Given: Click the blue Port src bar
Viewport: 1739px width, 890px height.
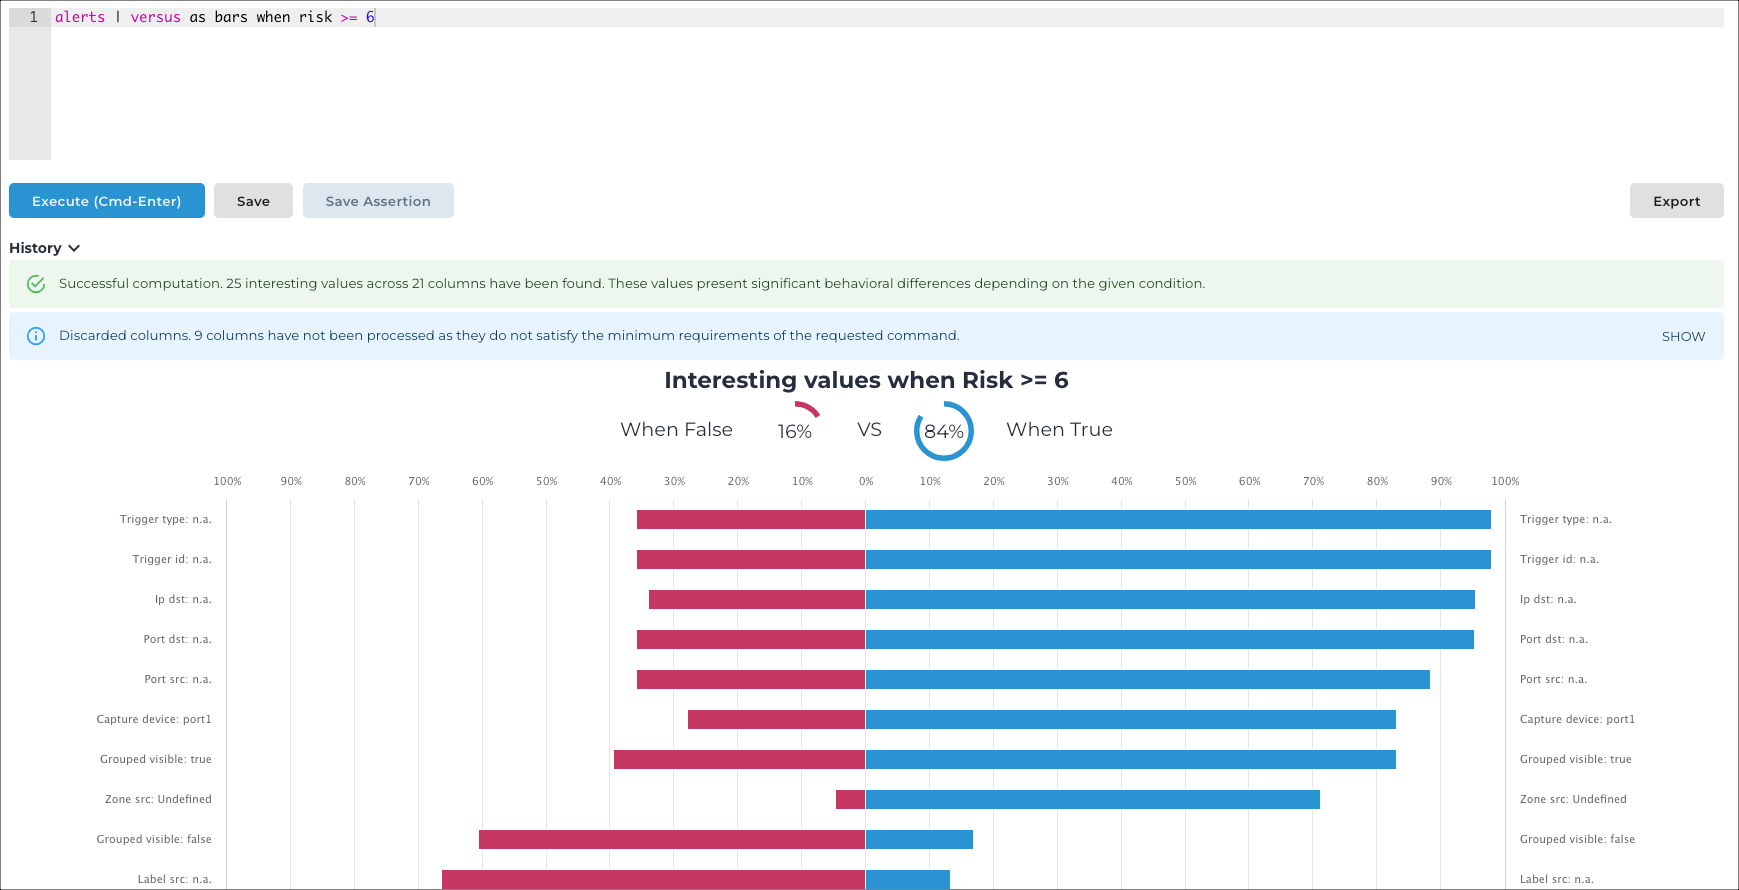Looking at the screenshot, I should click(x=1148, y=679).
